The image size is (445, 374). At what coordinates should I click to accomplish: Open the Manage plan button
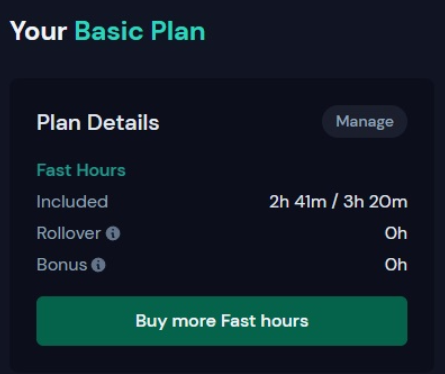[x=365, y=122]
